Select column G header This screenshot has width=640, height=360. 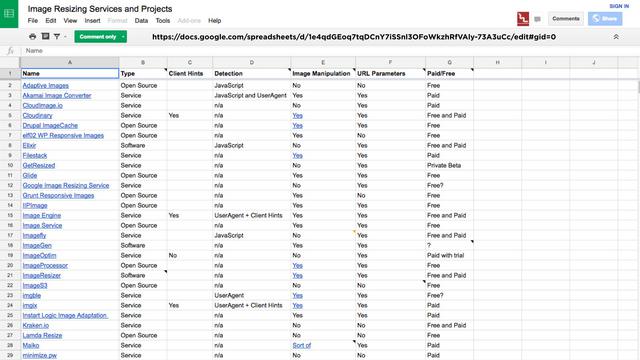point(449,62)
